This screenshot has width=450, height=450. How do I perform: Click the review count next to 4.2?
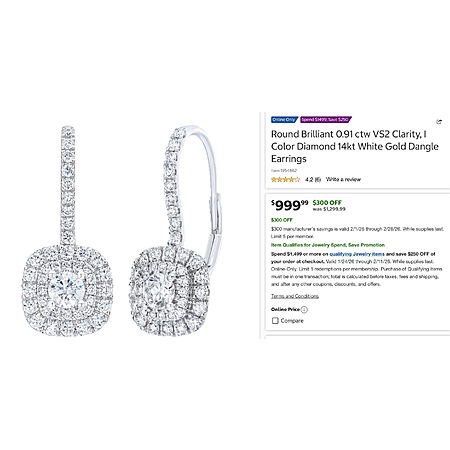[318, 180]
